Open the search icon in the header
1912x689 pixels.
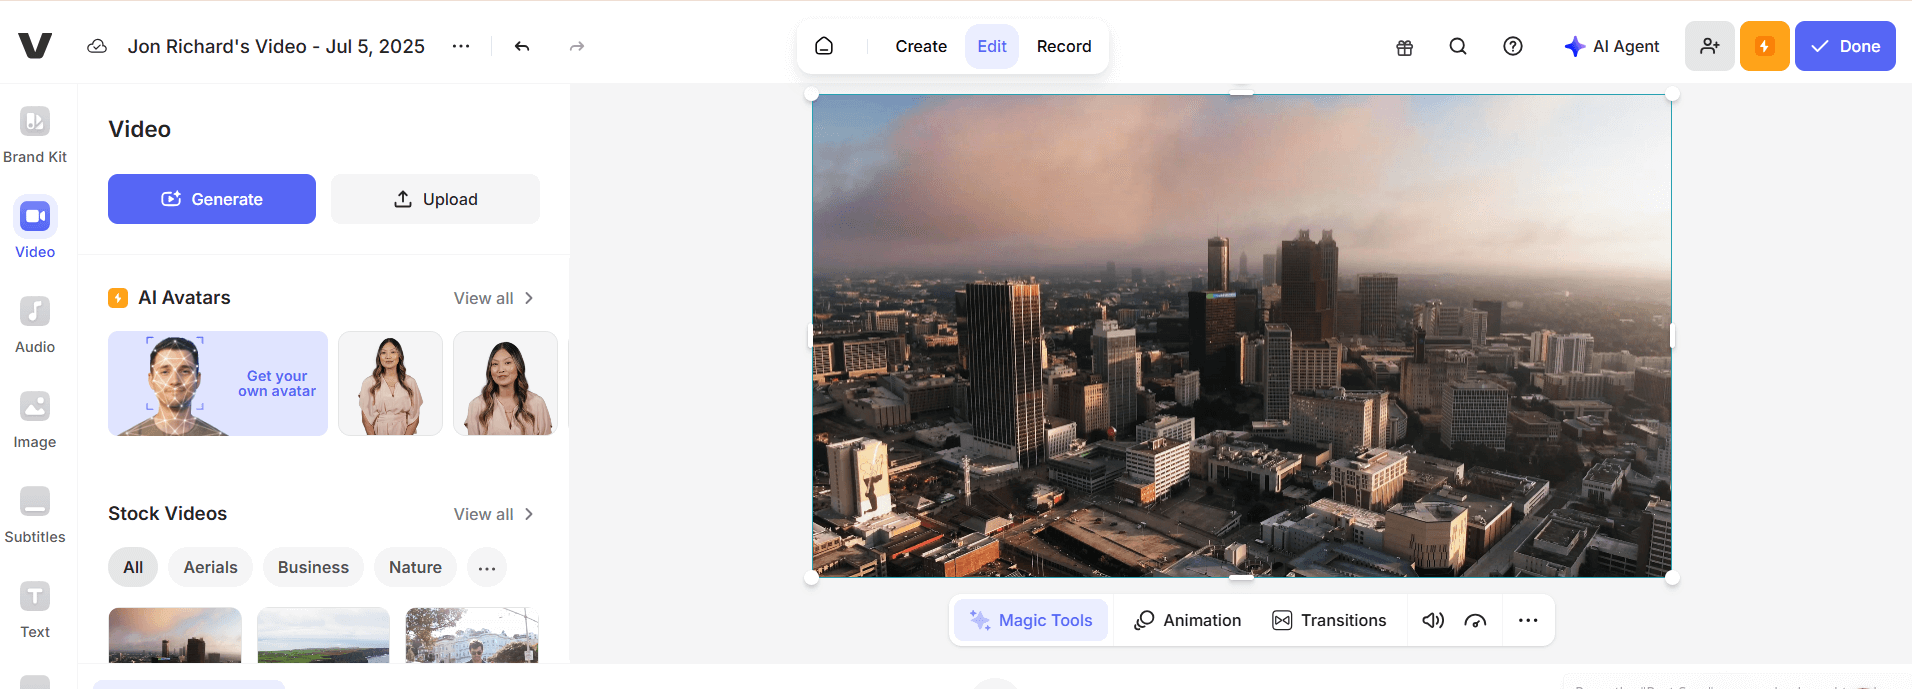[x=1458, y=46]
